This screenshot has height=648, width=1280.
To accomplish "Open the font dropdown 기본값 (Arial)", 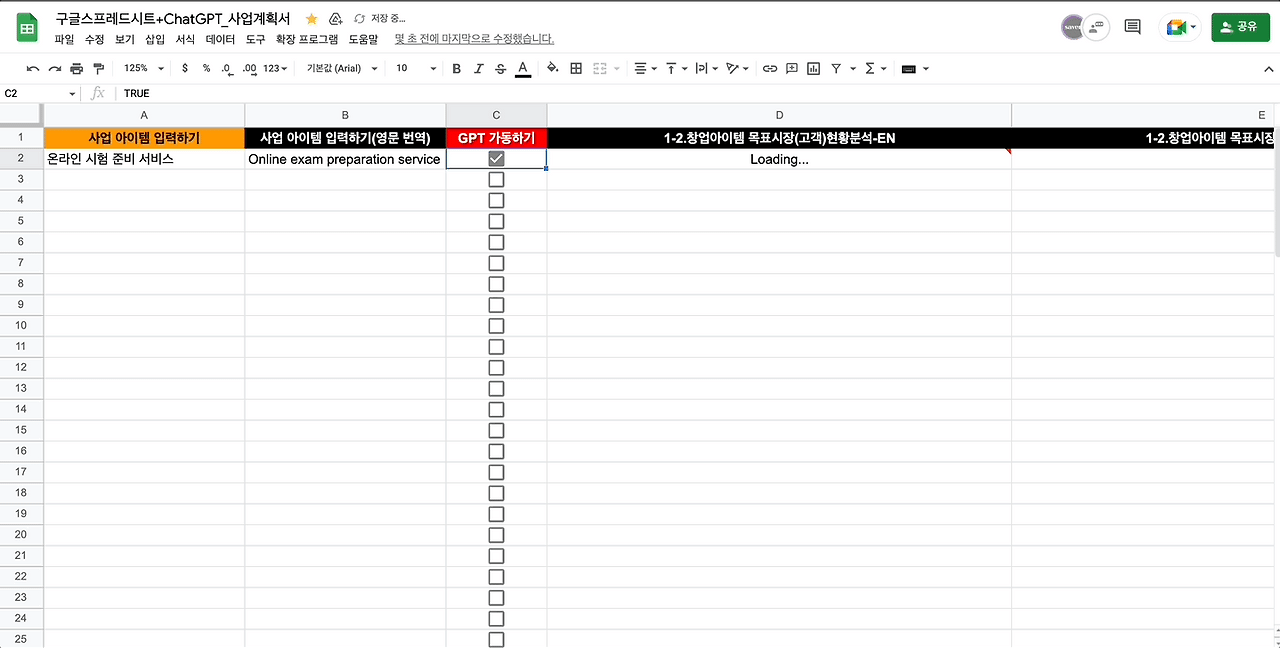I will click(342, 68).
